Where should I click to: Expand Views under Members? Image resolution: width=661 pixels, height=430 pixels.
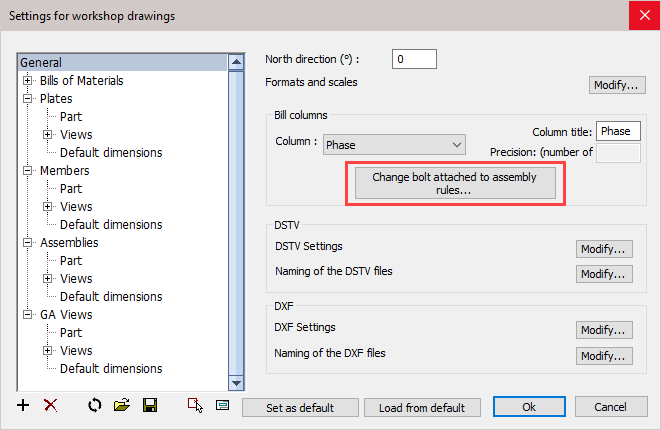pos(47,207)
